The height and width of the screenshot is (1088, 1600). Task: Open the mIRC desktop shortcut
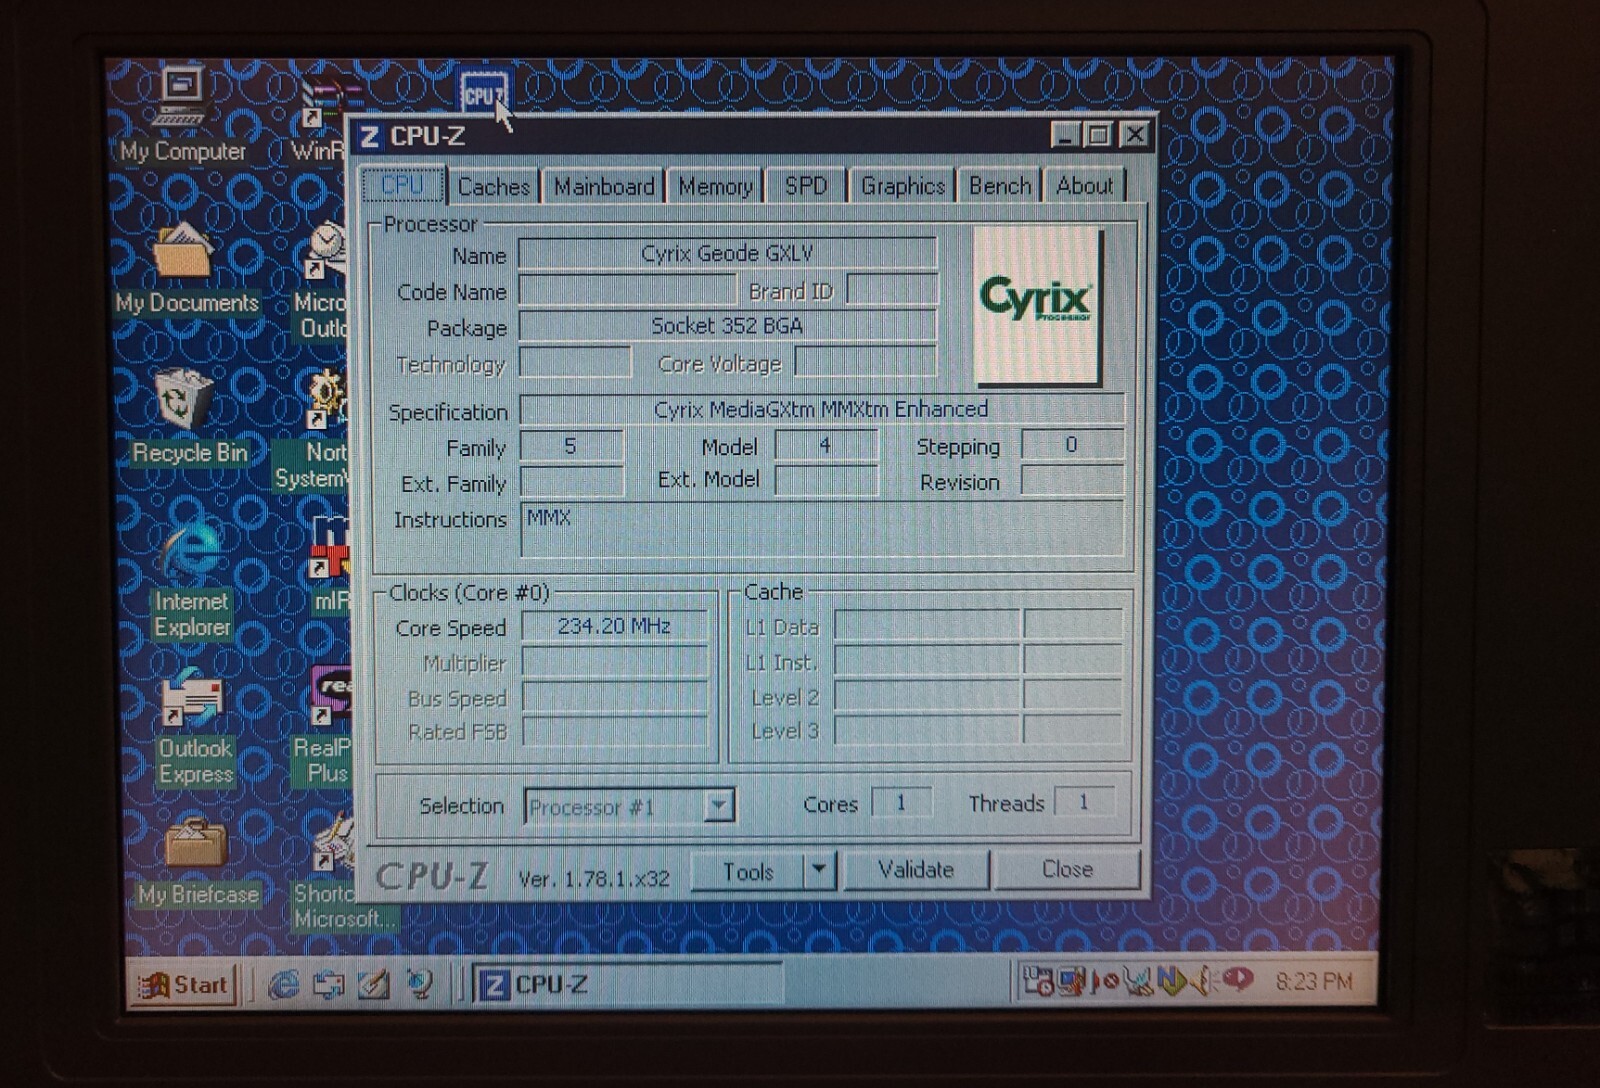[330, 562]
